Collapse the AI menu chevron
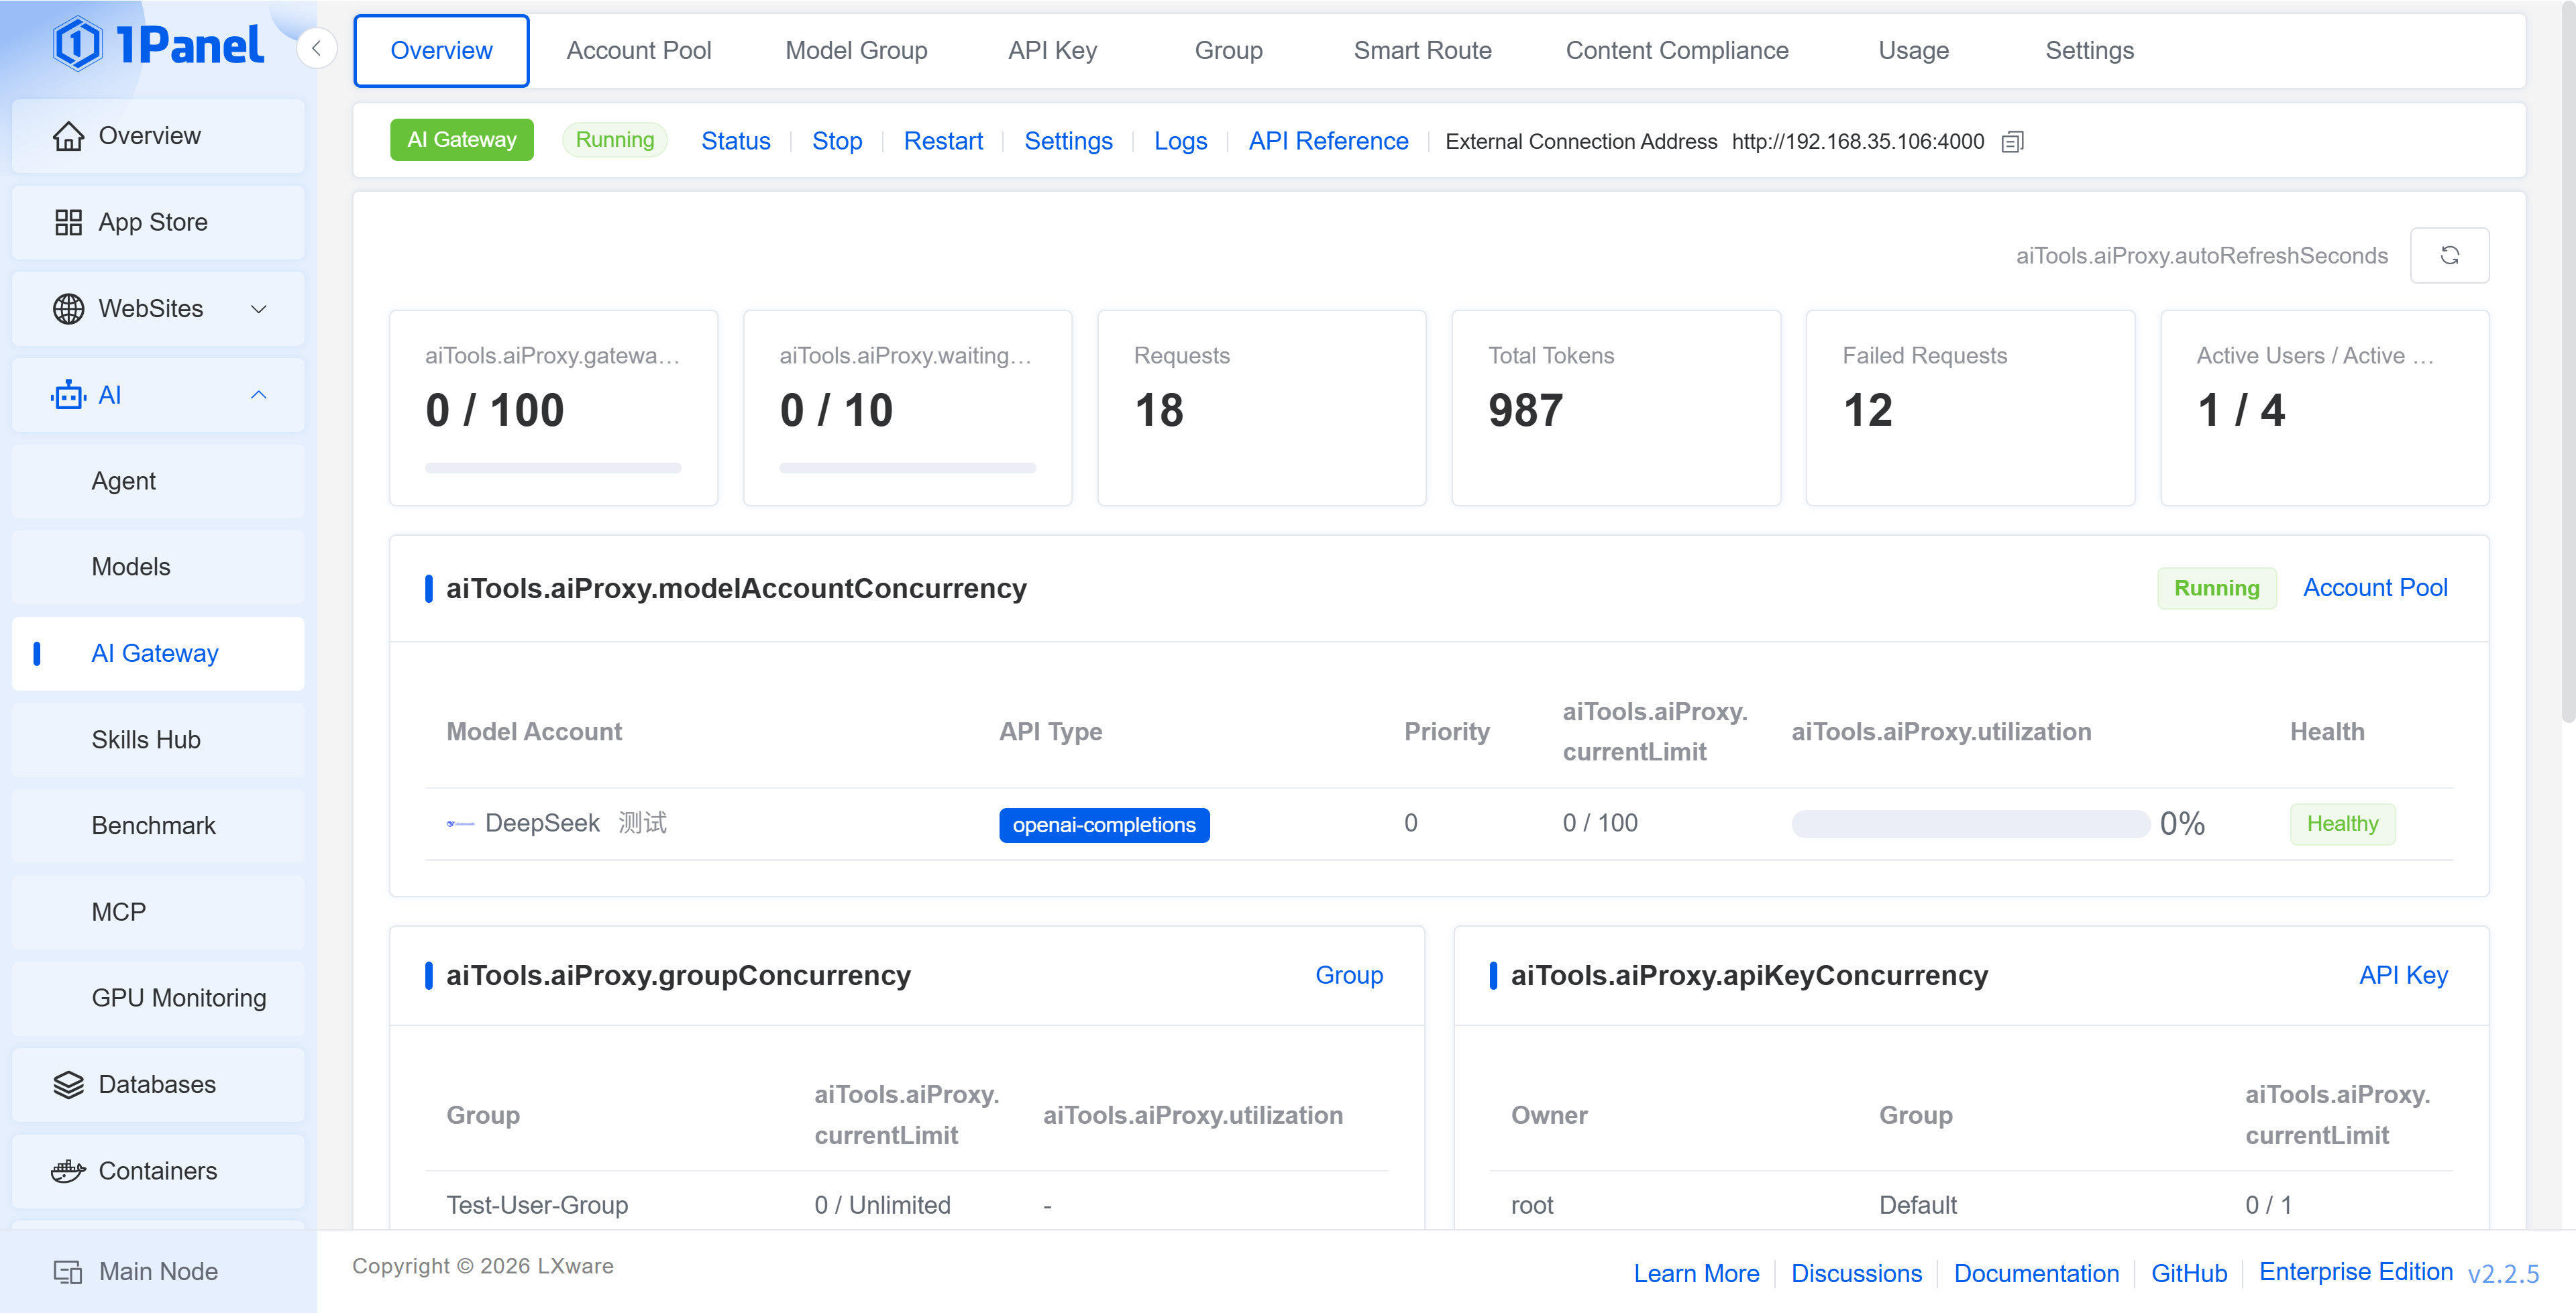Screen dimensions: 2576x1313 [x=259, y=395]
